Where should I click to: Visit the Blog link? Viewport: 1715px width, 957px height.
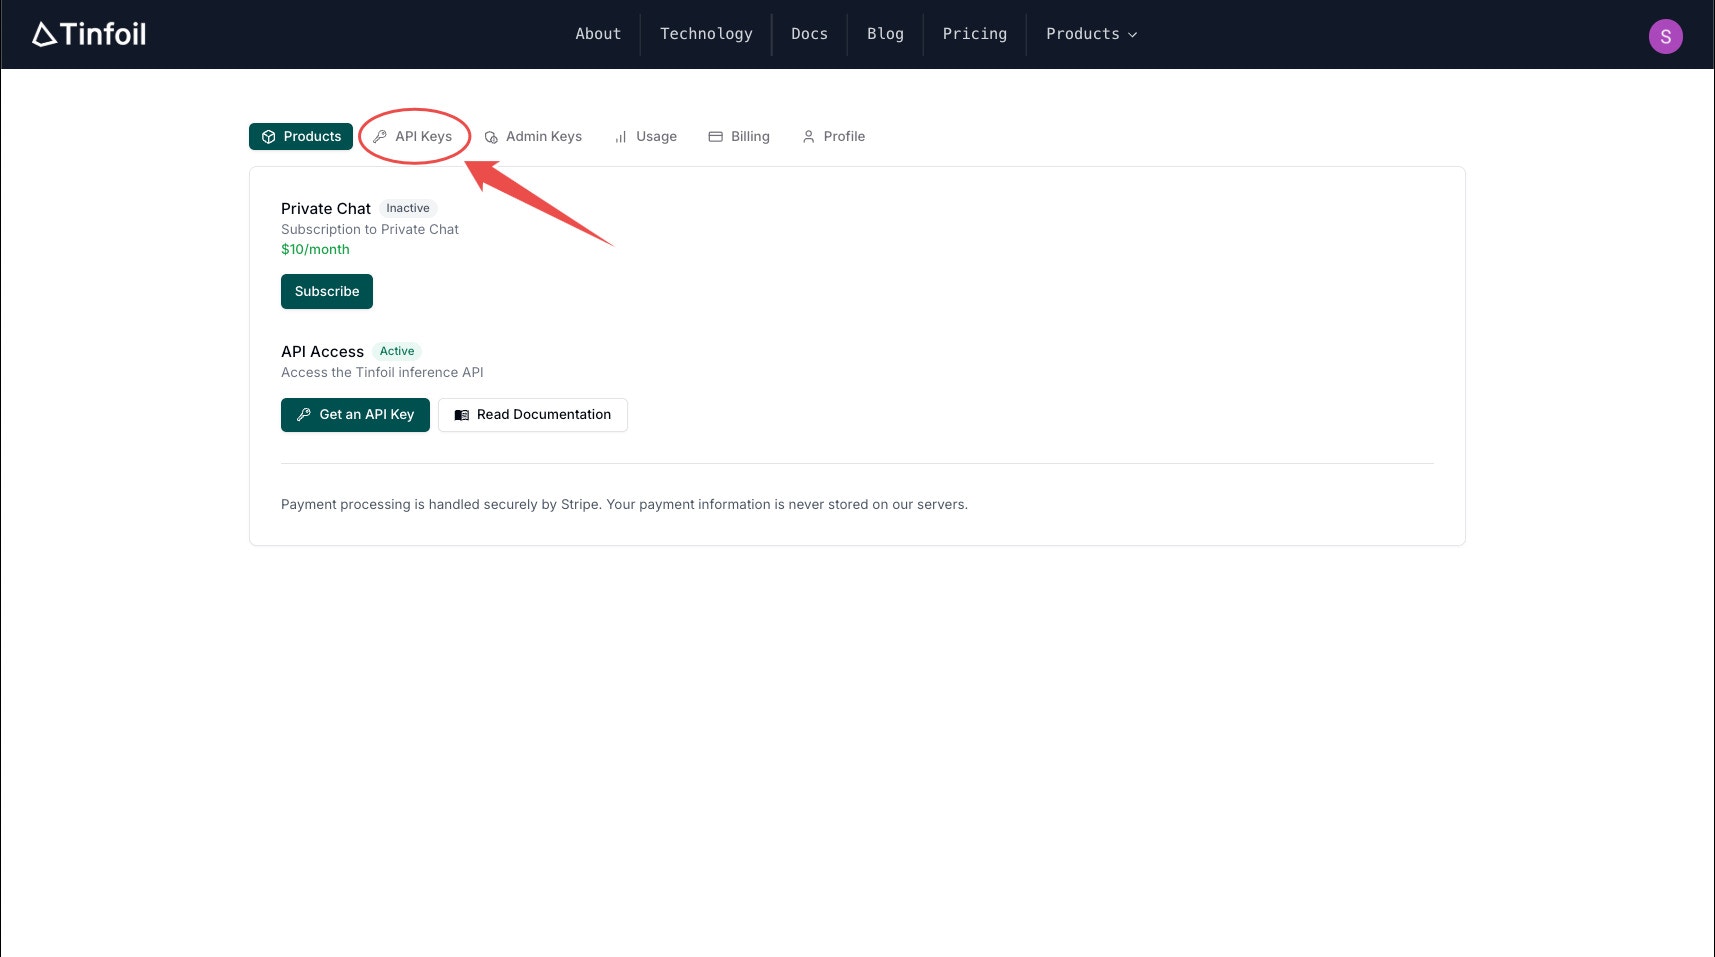click(885, 34)
